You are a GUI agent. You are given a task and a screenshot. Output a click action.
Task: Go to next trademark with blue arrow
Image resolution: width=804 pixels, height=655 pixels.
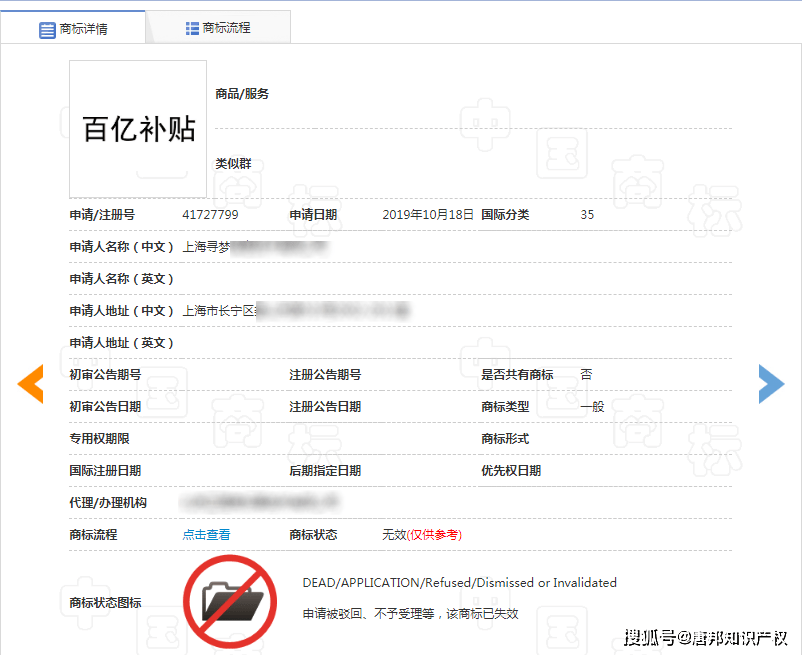tap(771, 384)
